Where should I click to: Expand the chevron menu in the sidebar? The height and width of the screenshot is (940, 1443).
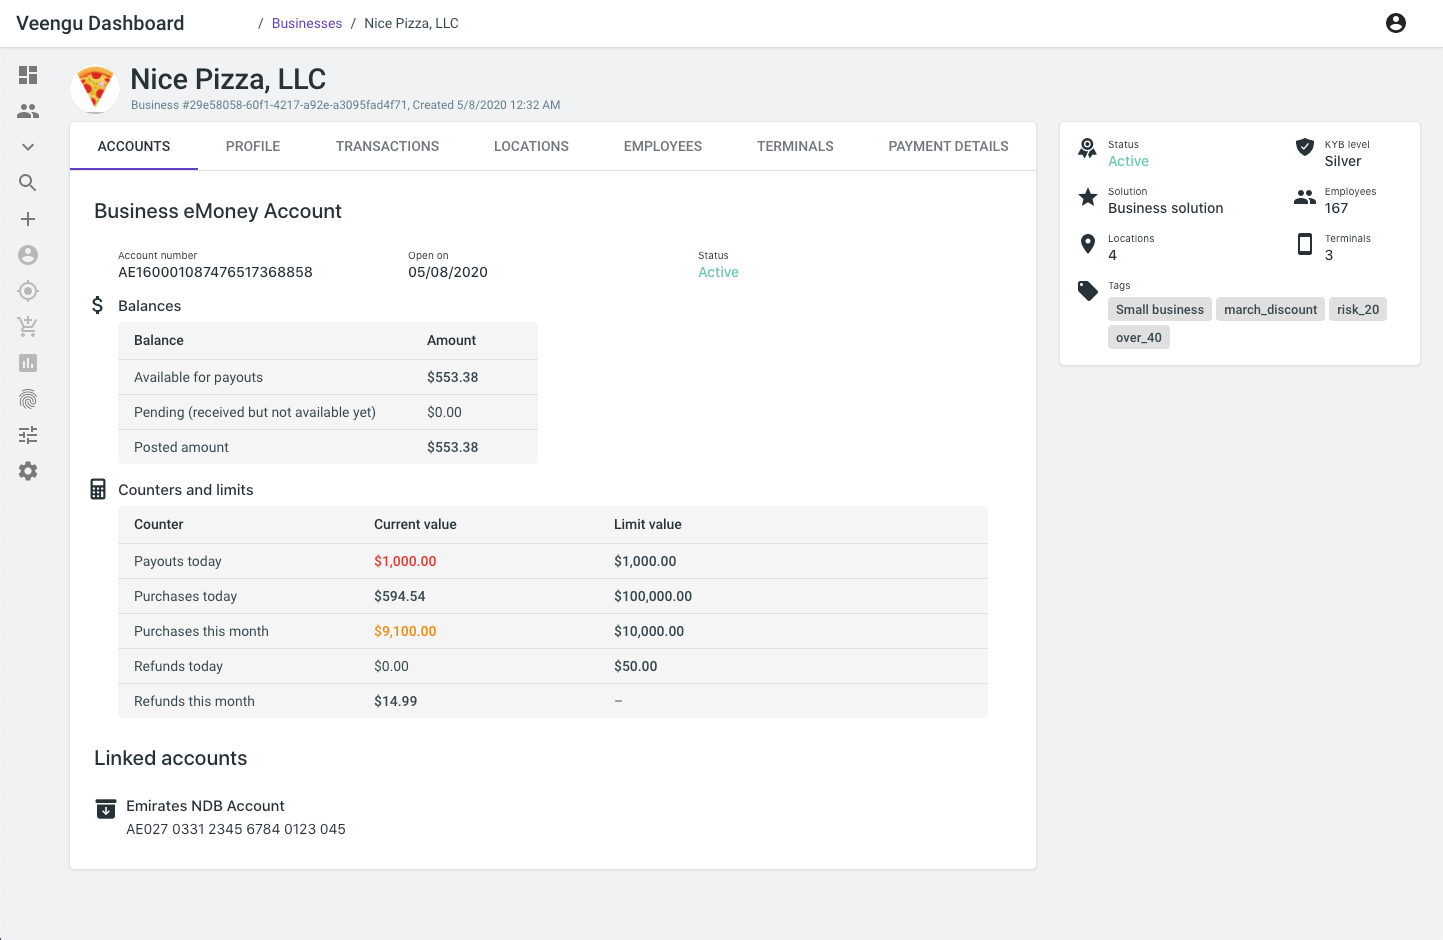pos(27,146)
